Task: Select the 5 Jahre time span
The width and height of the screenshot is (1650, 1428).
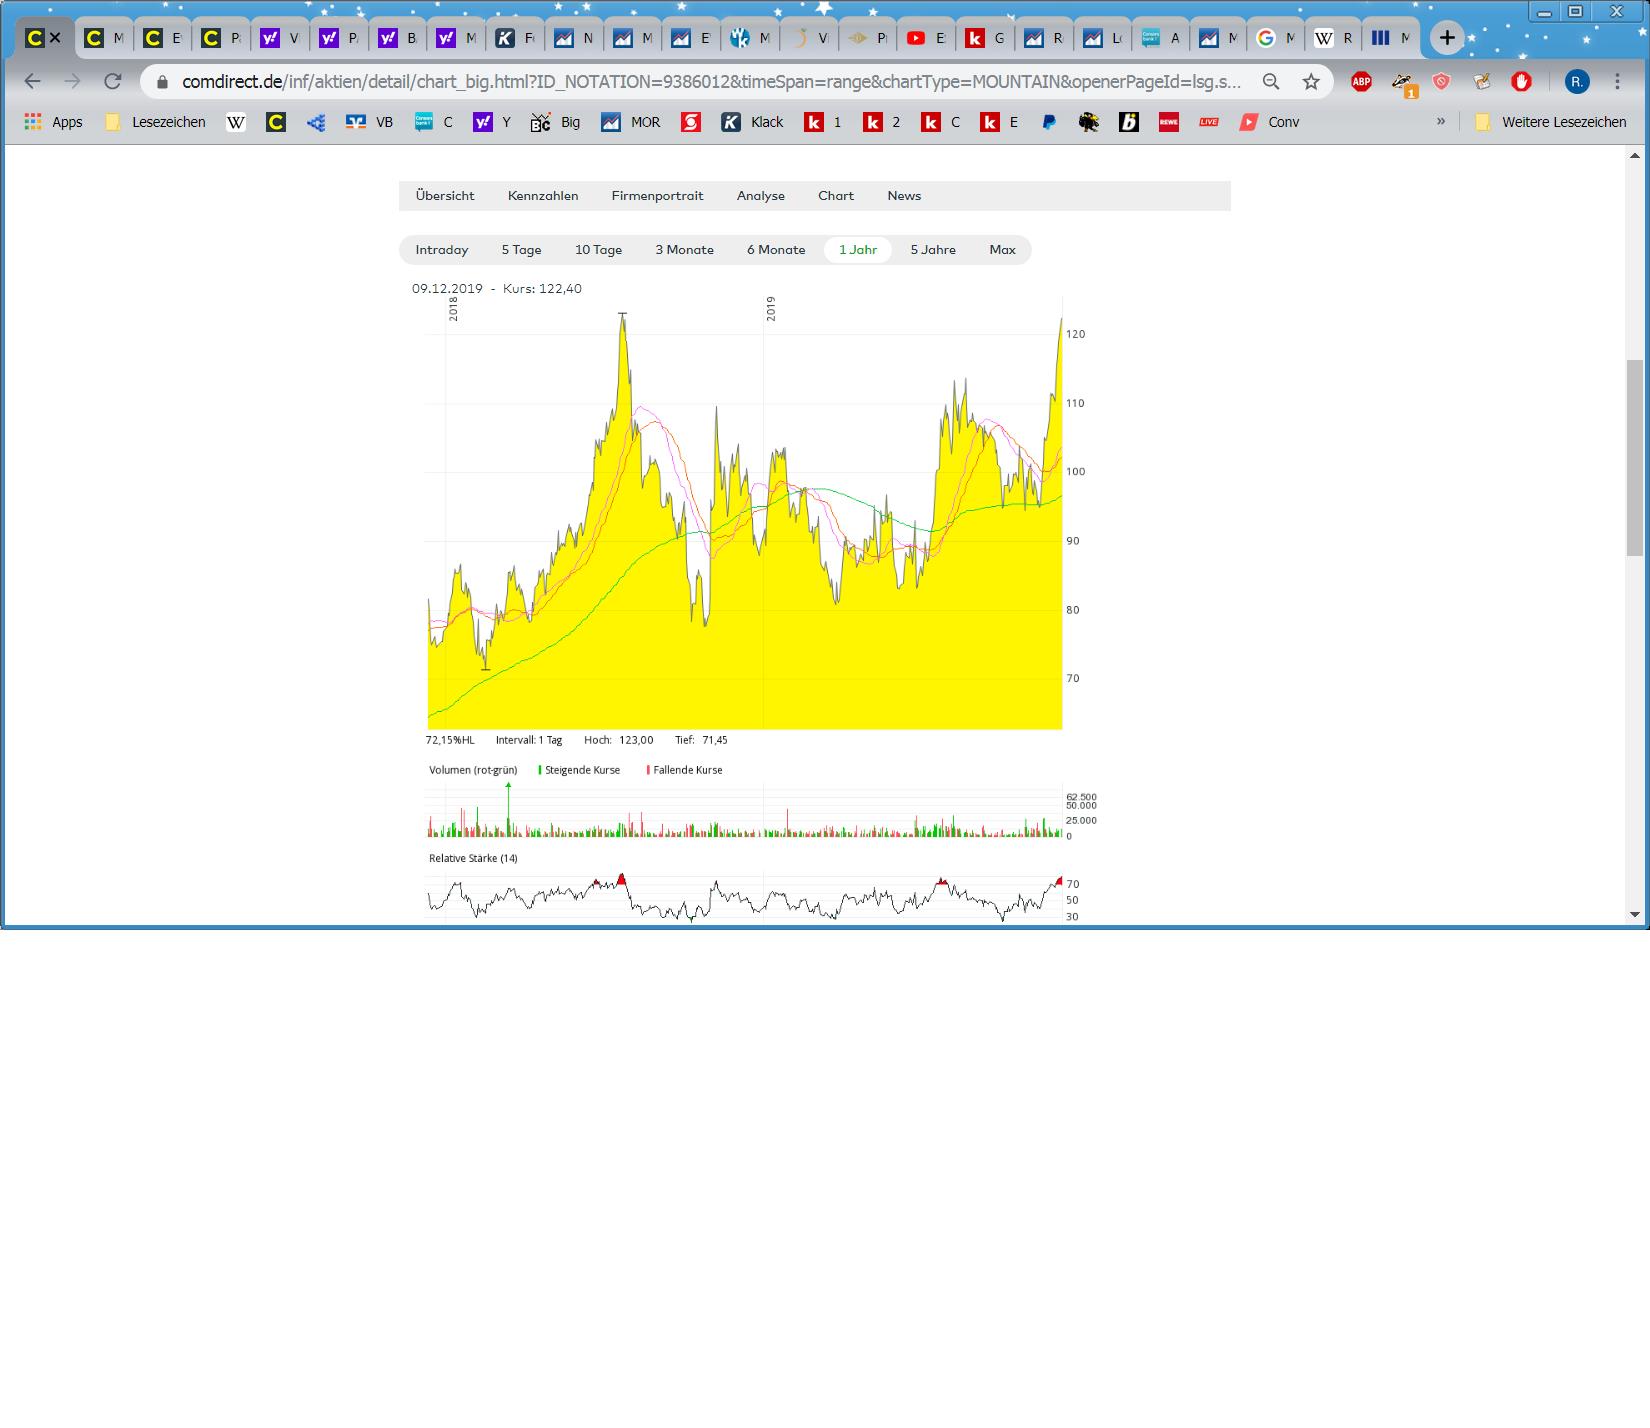Action: pos(933,250)
